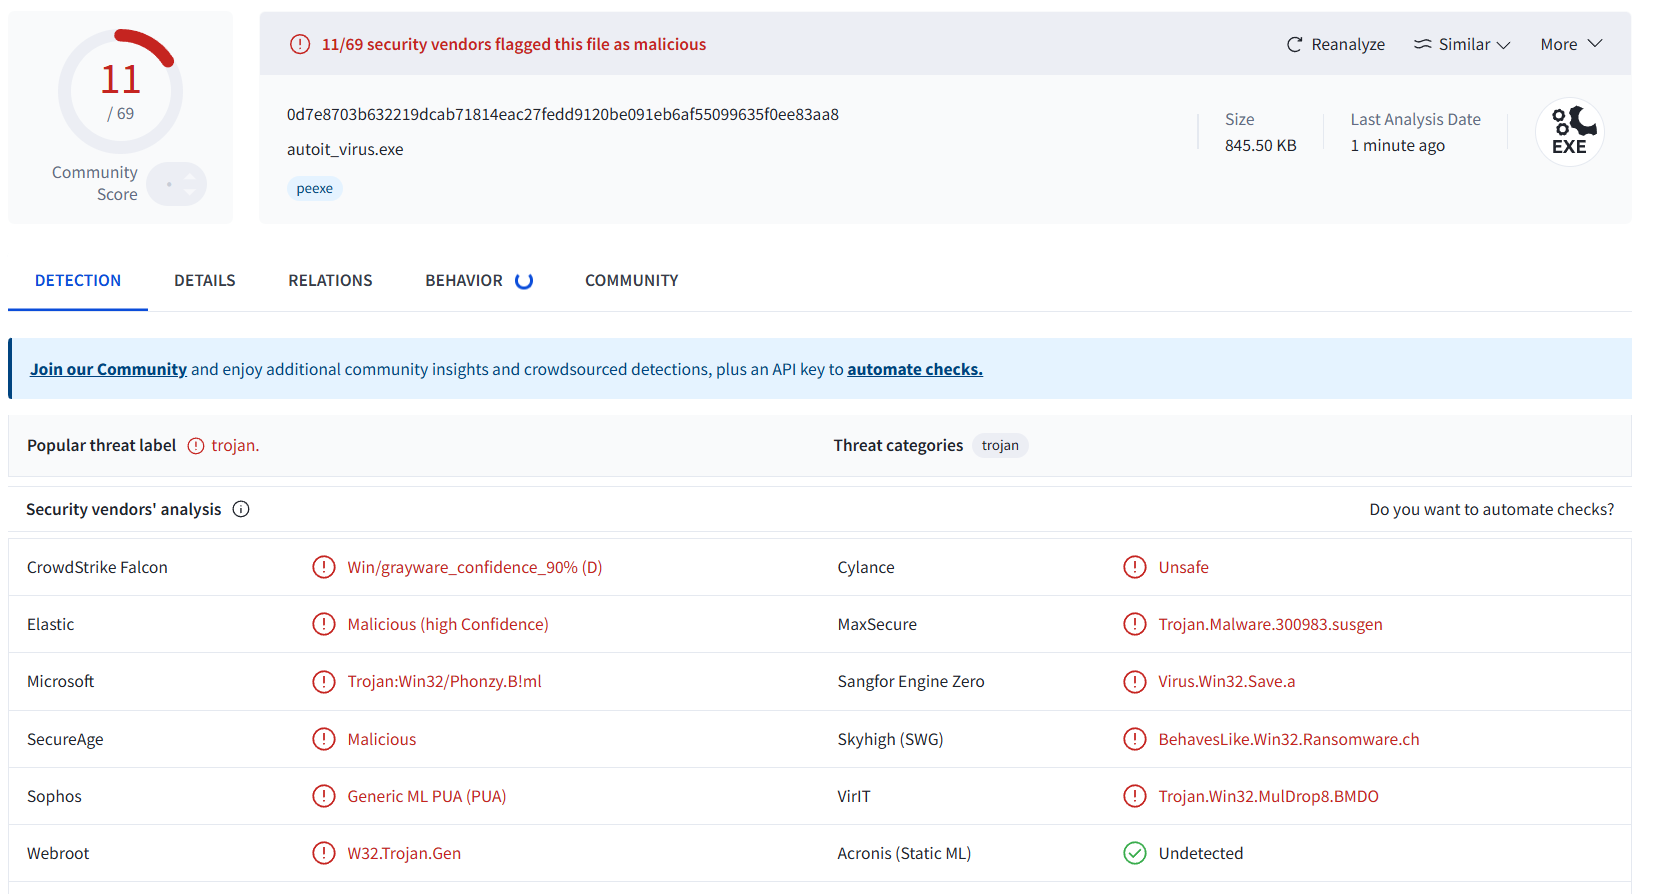Click the EXE file type icon

tap(1569, 132)
